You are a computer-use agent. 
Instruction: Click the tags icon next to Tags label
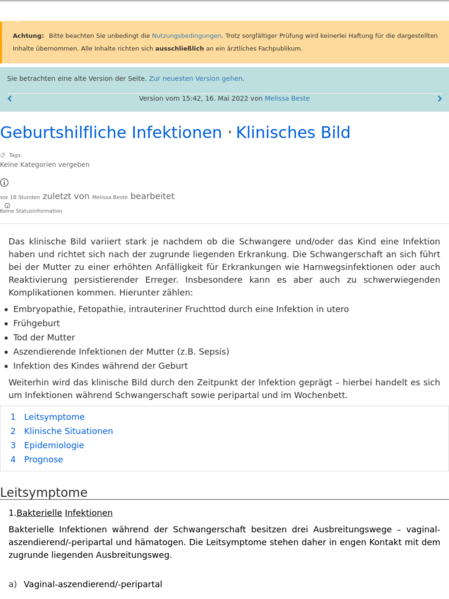click(3, 155)
